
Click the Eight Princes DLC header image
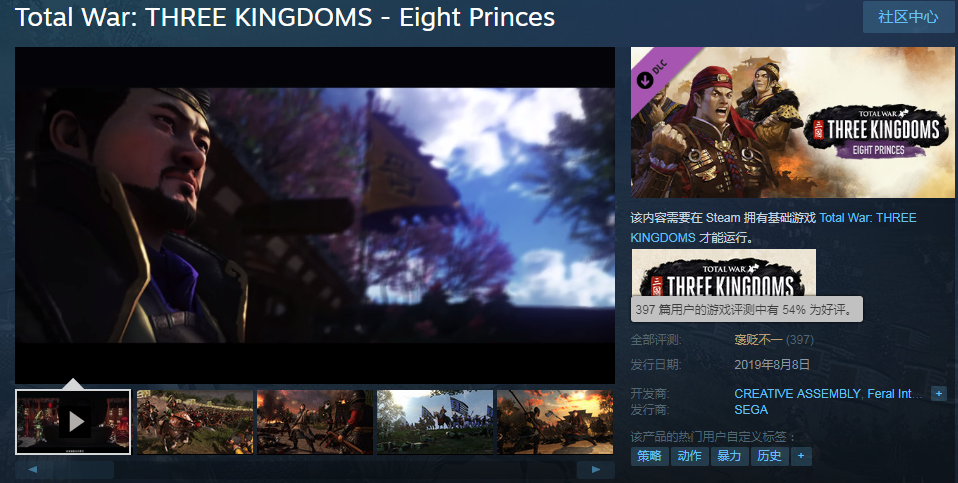[x=792, y=122]
